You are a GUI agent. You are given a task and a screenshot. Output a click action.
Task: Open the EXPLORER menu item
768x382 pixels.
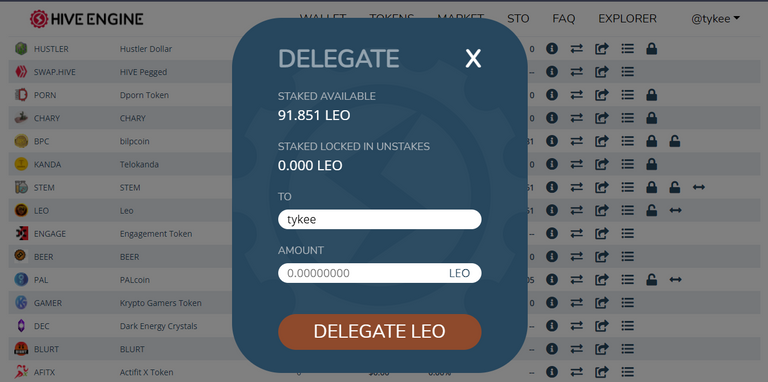pyautogui.click(x=627, y=19)
